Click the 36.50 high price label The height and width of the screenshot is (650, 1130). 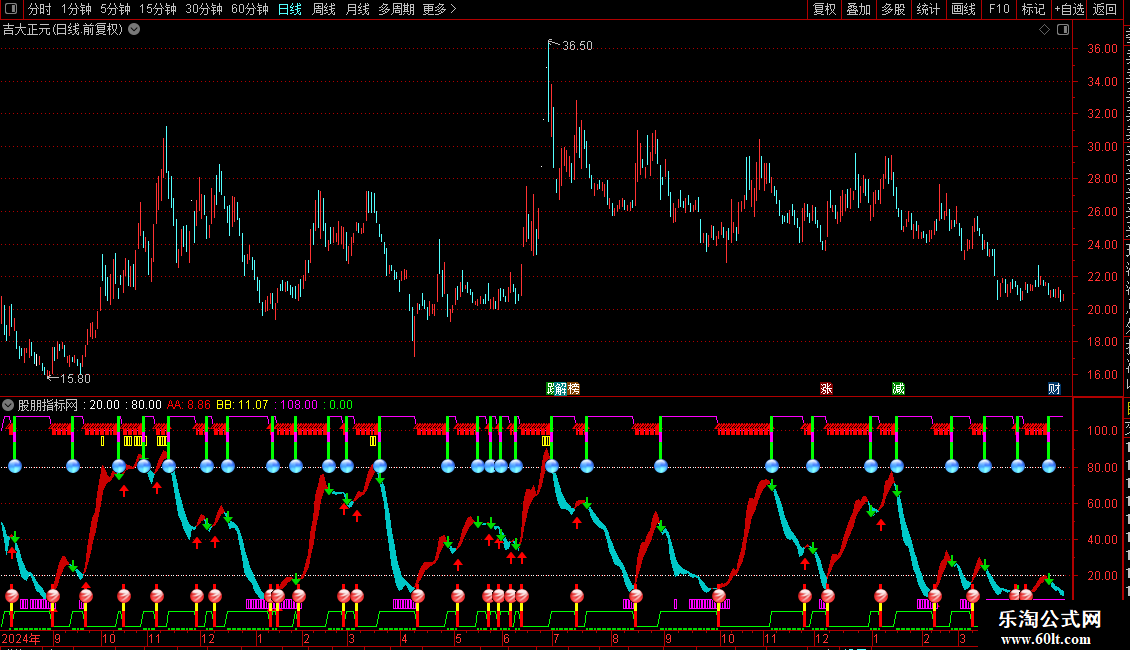[577, 45]
